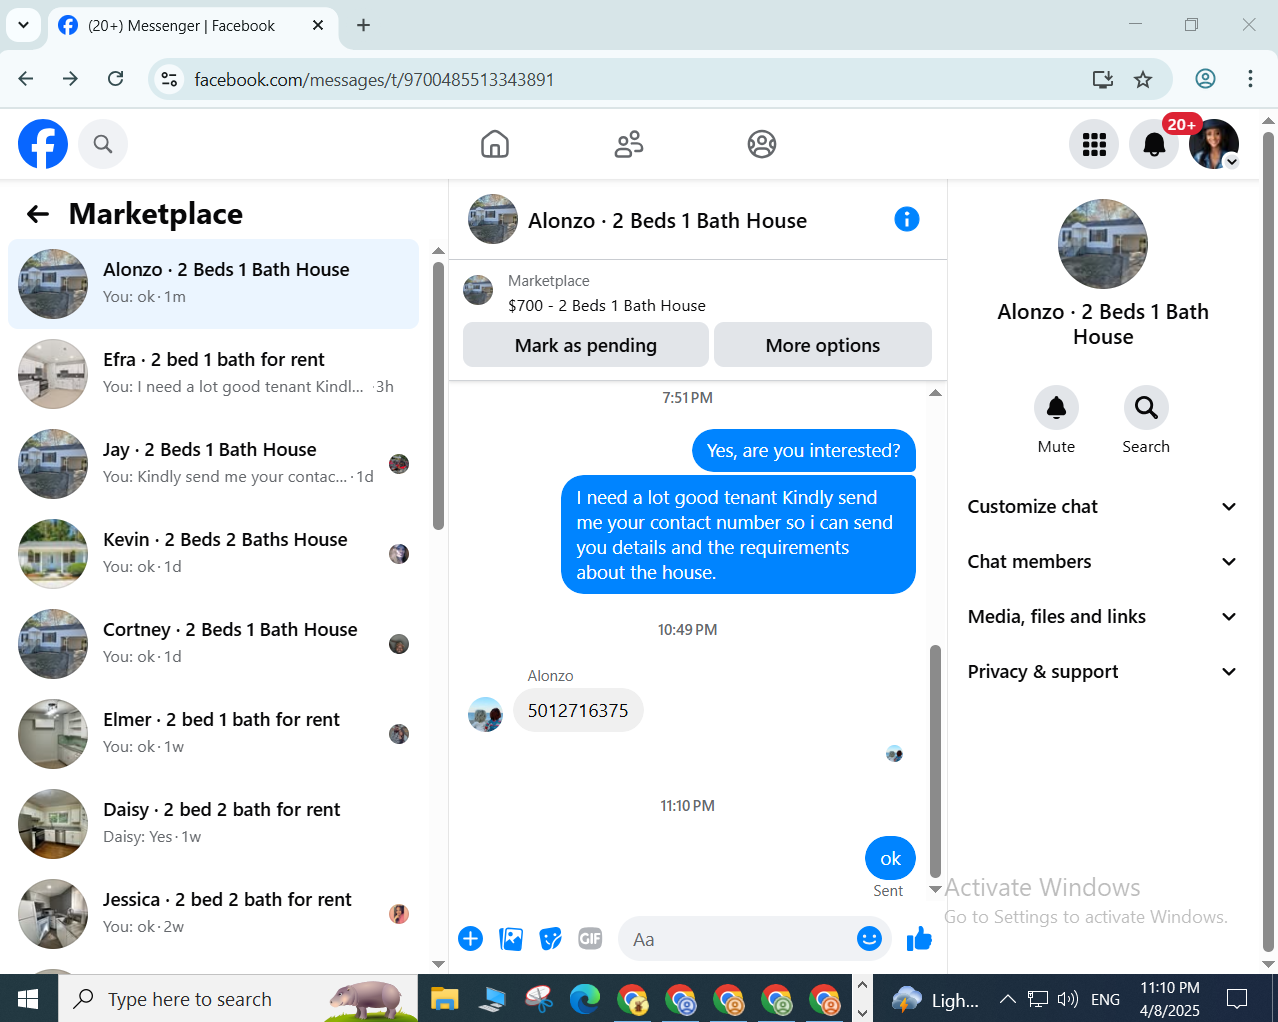Click the conversation list scrollbar
The width and height of the screenshot is (1278, 1022).
(x=438, y=395)
